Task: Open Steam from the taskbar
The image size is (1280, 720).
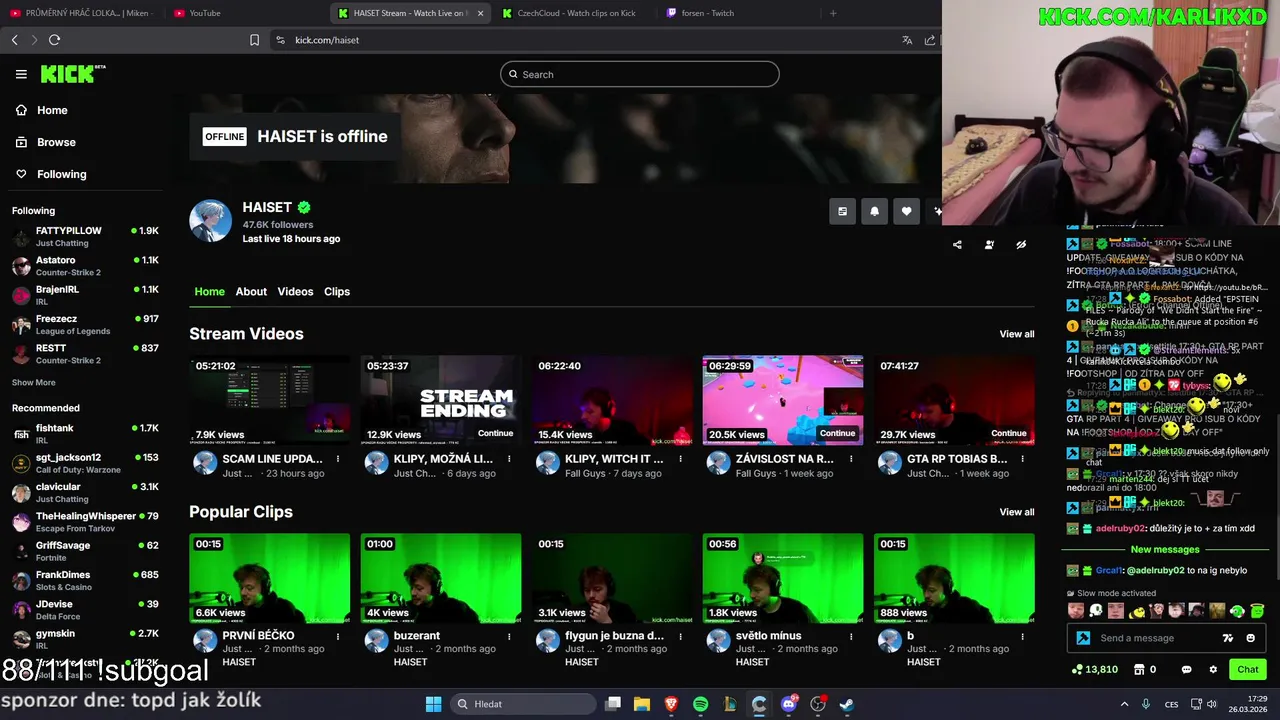Action: pos(847,704)
